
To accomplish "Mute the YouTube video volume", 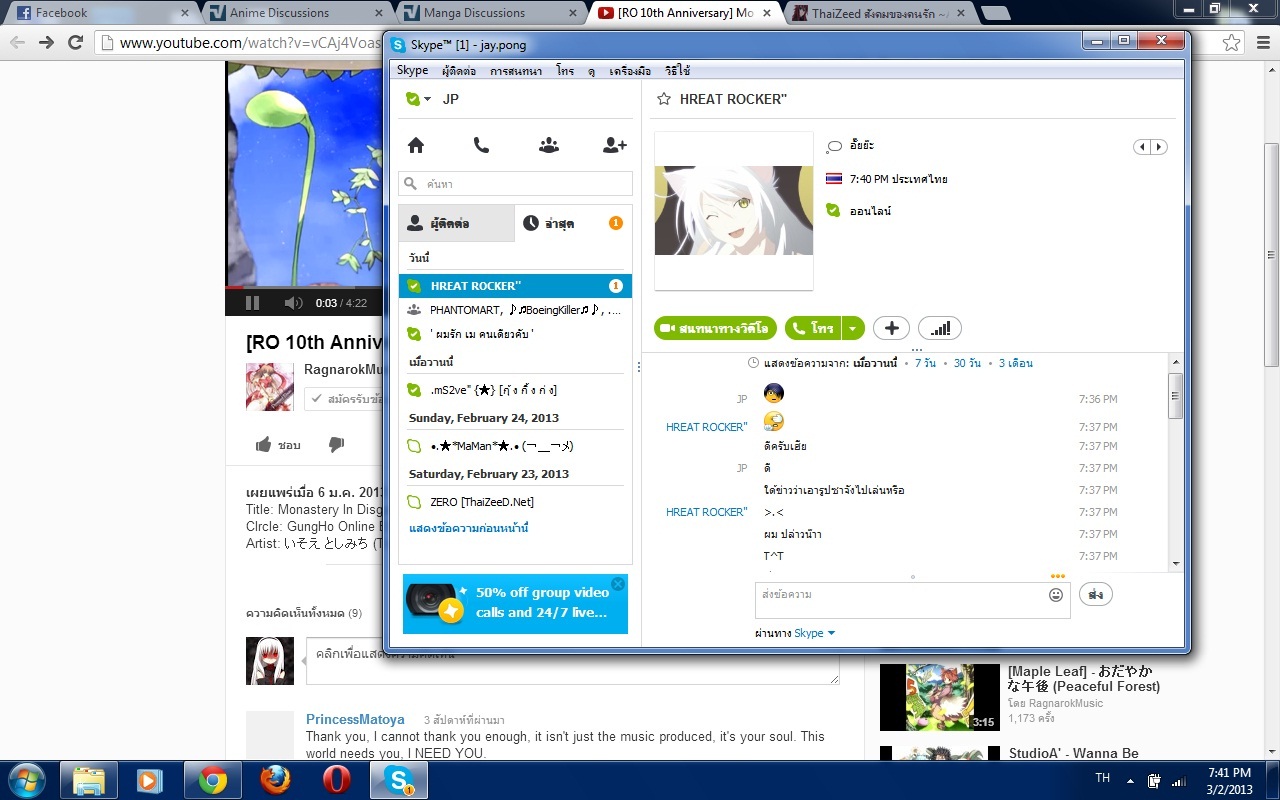I will tap(293, 303).
